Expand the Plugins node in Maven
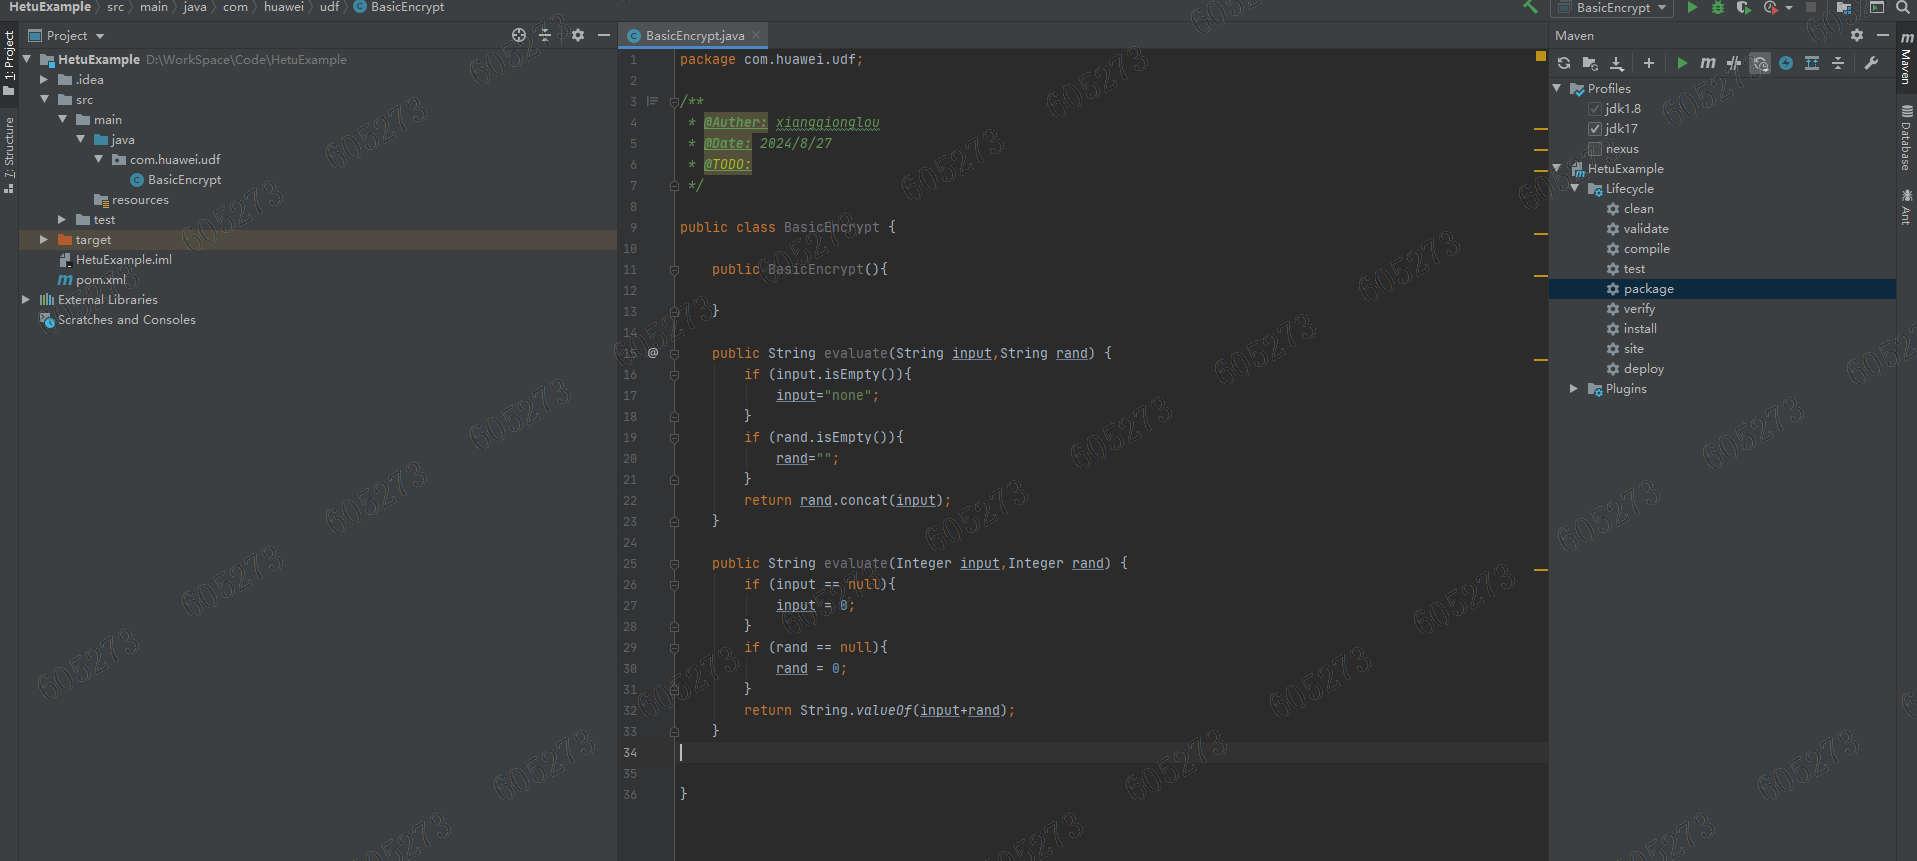Viewport: 1917px width, 861px height. point(1574,389)
